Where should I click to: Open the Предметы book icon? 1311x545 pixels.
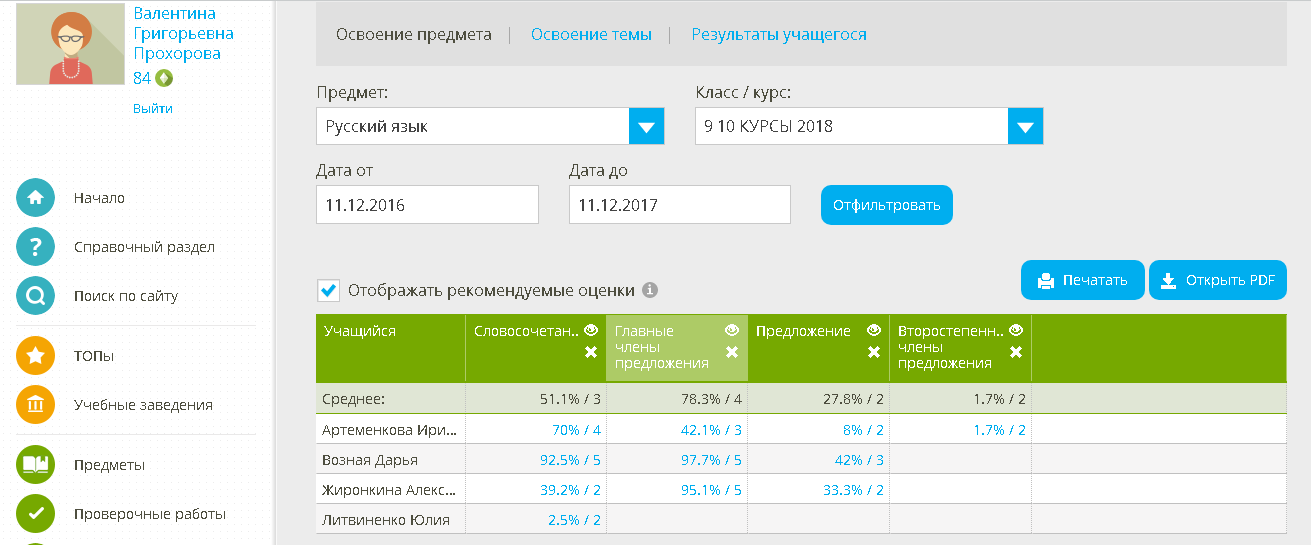point(35,464)
